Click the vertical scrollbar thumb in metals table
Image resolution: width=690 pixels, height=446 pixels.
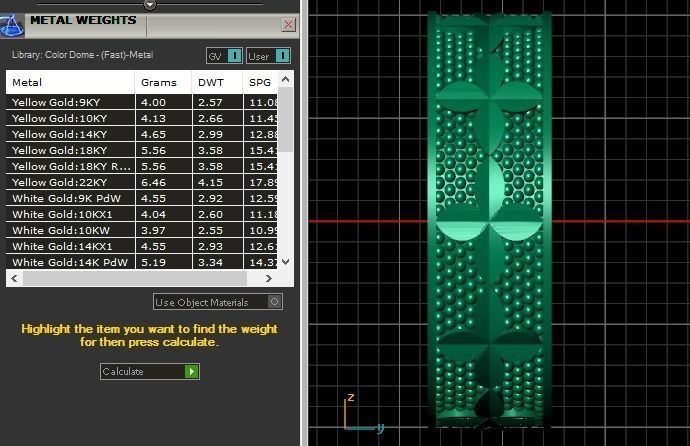coord(286,120)
